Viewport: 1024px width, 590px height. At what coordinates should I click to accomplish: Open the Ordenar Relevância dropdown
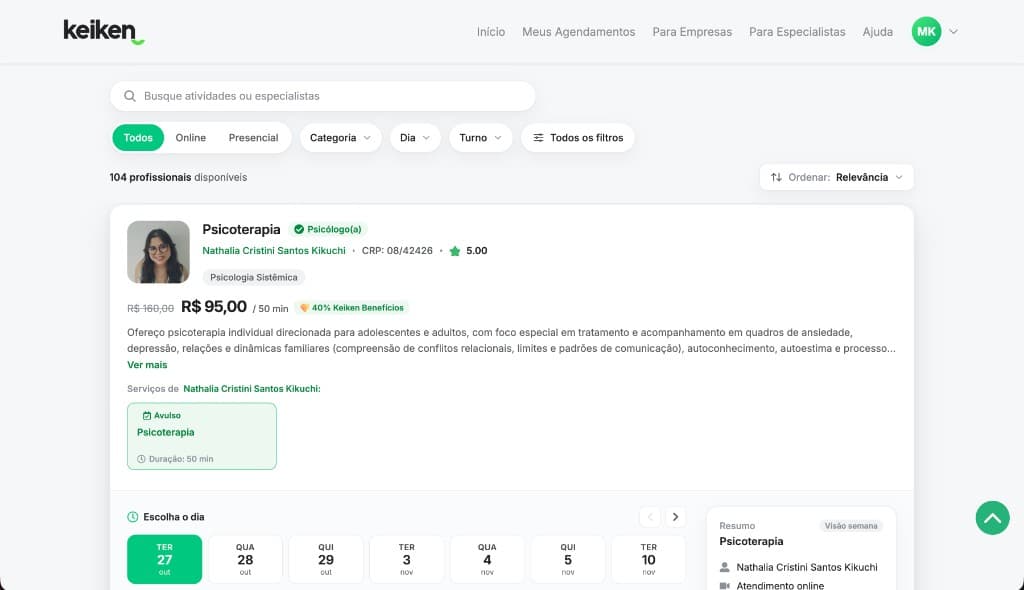pos(837,177)
